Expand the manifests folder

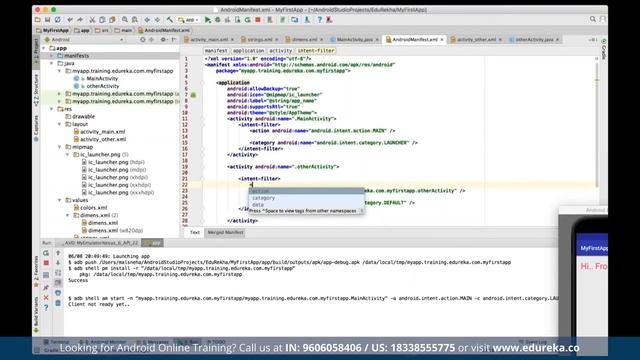click(x=52, y=56)
